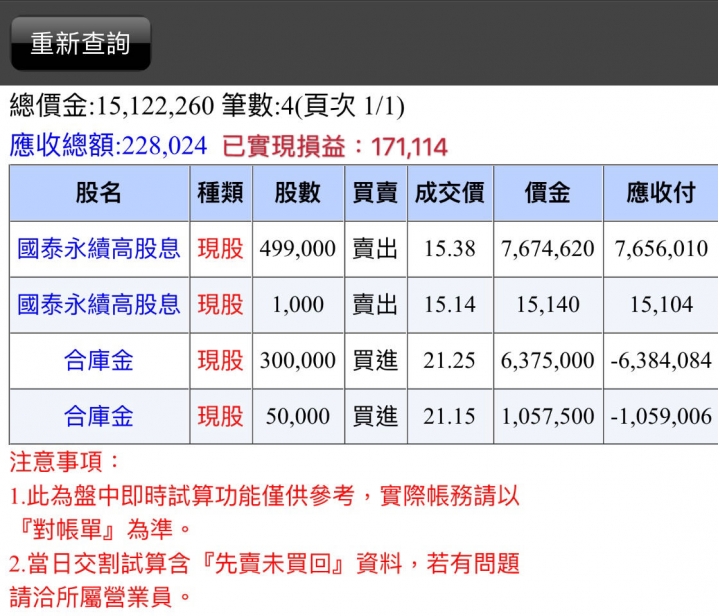Click the note line containing 『先賣未買回』資料

tap(264, 564)
